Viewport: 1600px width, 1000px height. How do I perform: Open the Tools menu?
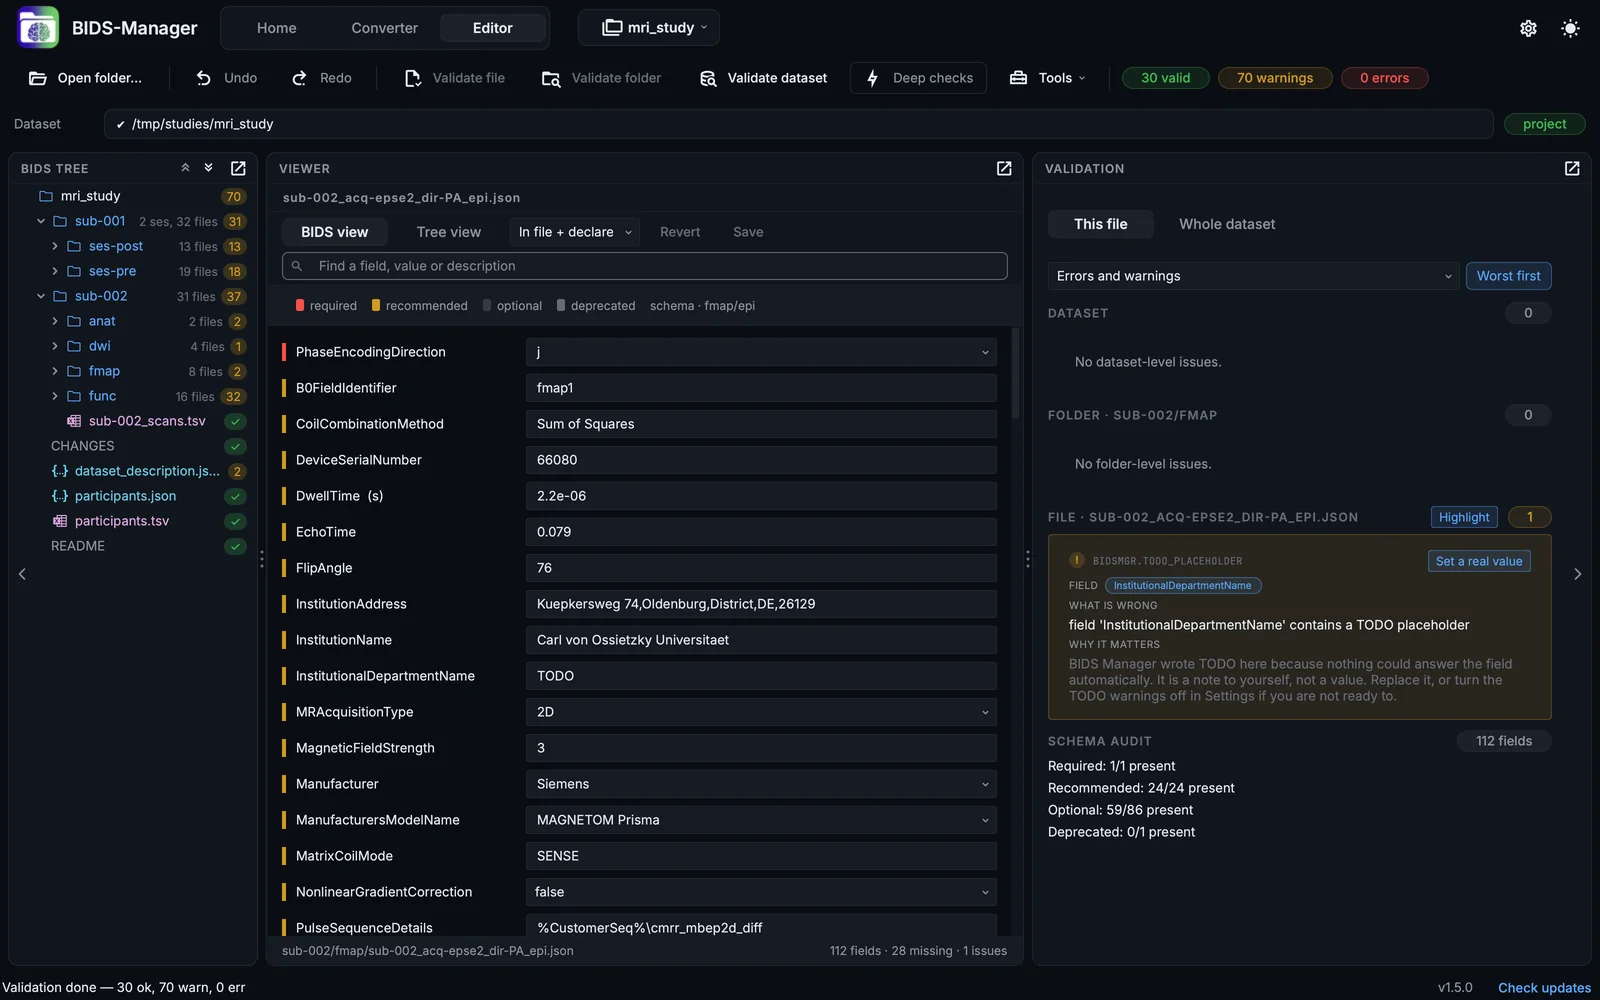pyautogui.click(x=1047, y=78)
